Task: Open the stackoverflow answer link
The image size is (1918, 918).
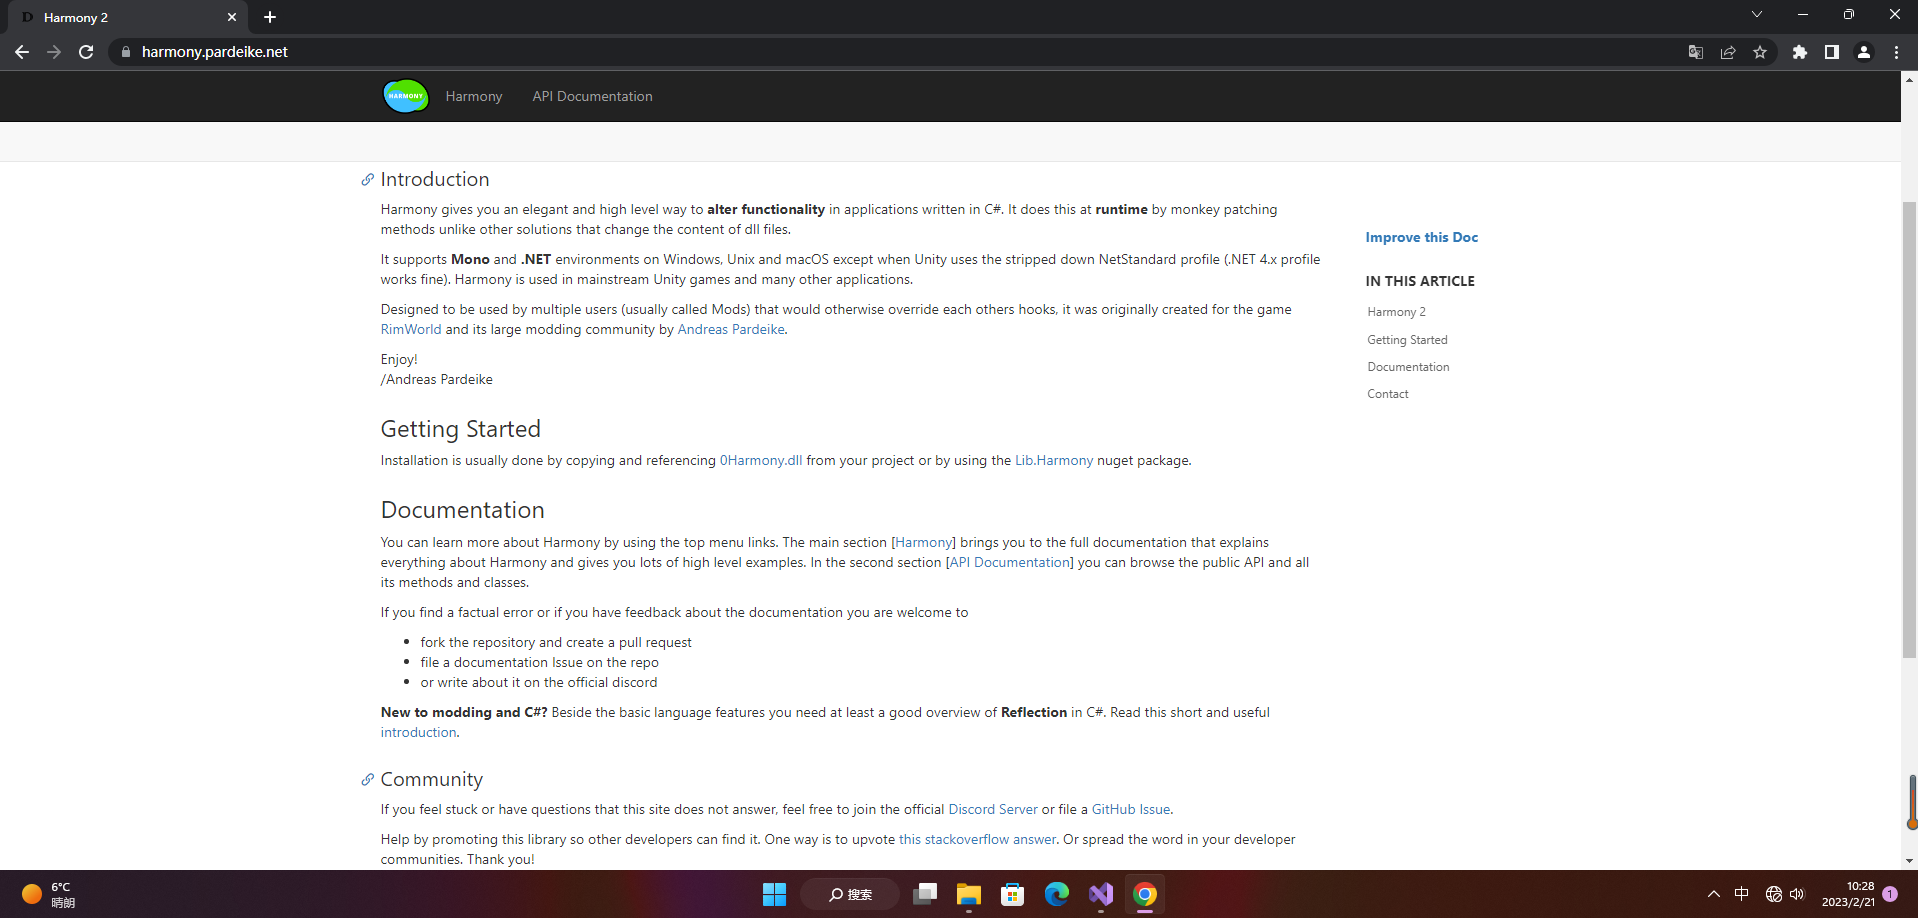Action: point(977,839)
